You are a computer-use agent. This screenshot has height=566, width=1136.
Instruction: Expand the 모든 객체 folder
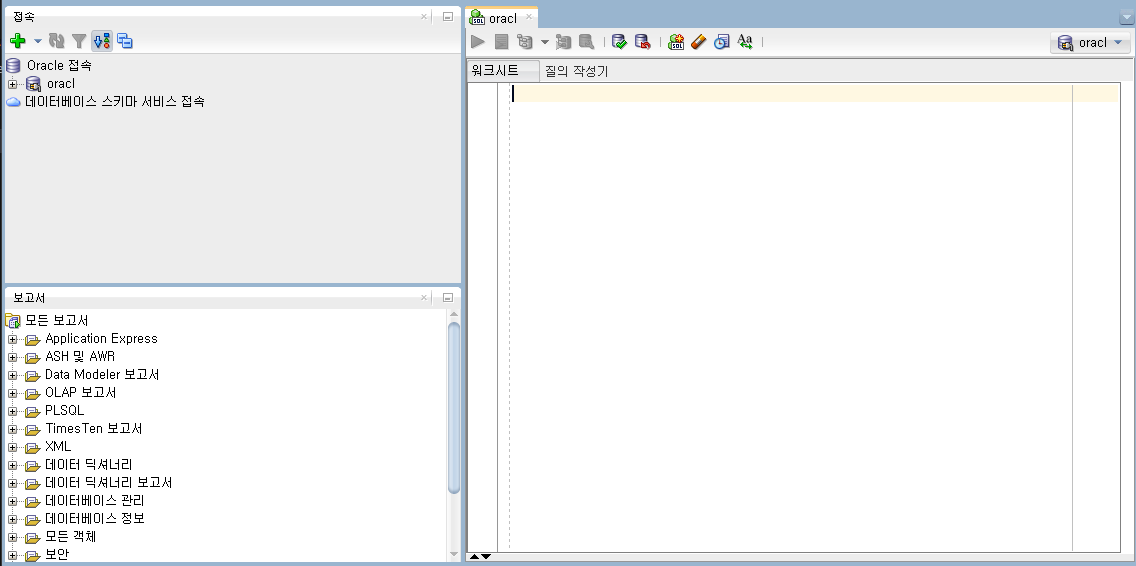[12, 538]
